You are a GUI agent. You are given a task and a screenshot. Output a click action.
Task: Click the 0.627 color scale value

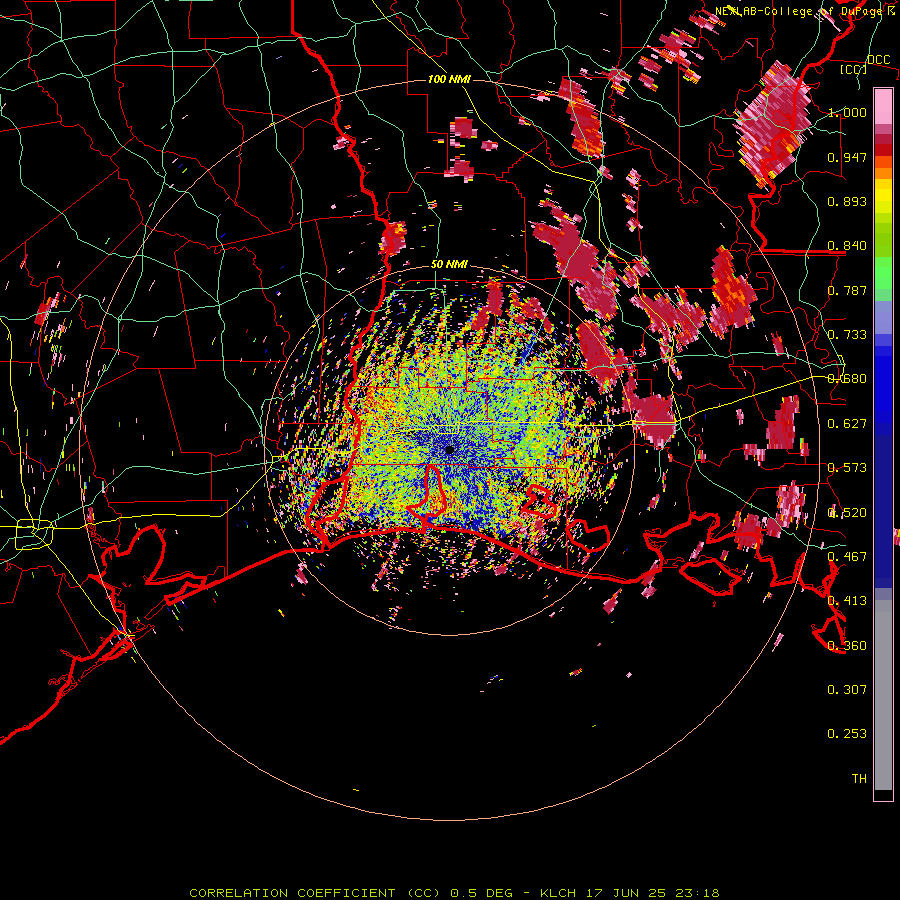847,424
